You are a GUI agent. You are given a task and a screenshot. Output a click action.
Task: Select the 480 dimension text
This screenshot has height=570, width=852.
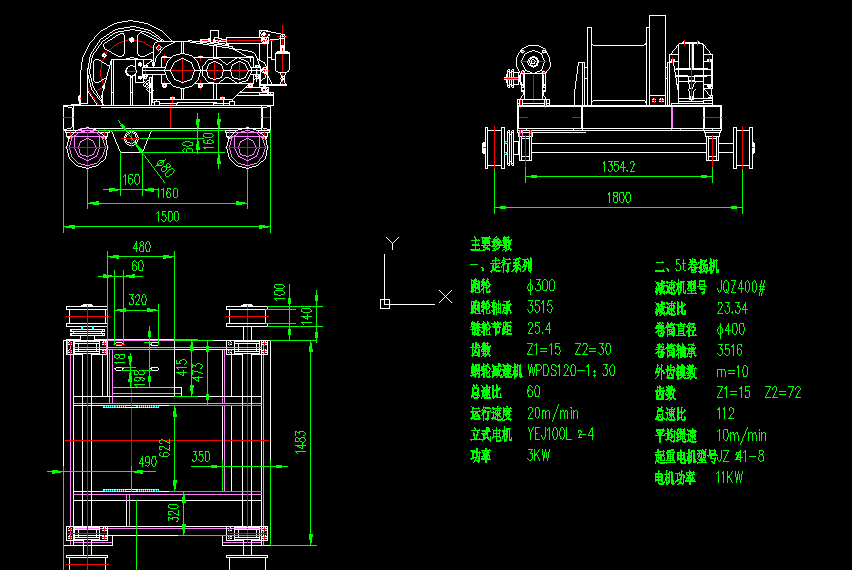tap(142, 247)
